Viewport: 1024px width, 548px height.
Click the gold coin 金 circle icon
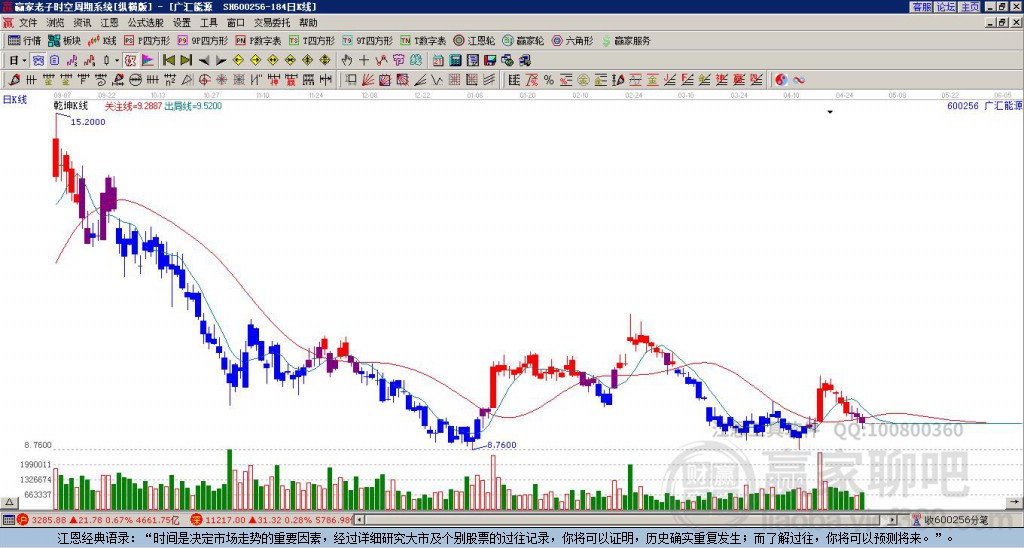click(x=583, y=80)
